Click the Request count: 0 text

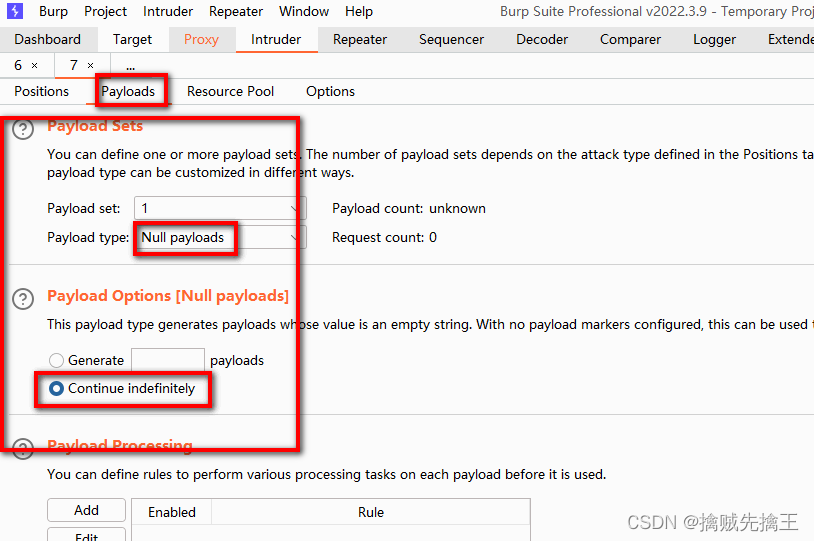click(x=385, y=237)
